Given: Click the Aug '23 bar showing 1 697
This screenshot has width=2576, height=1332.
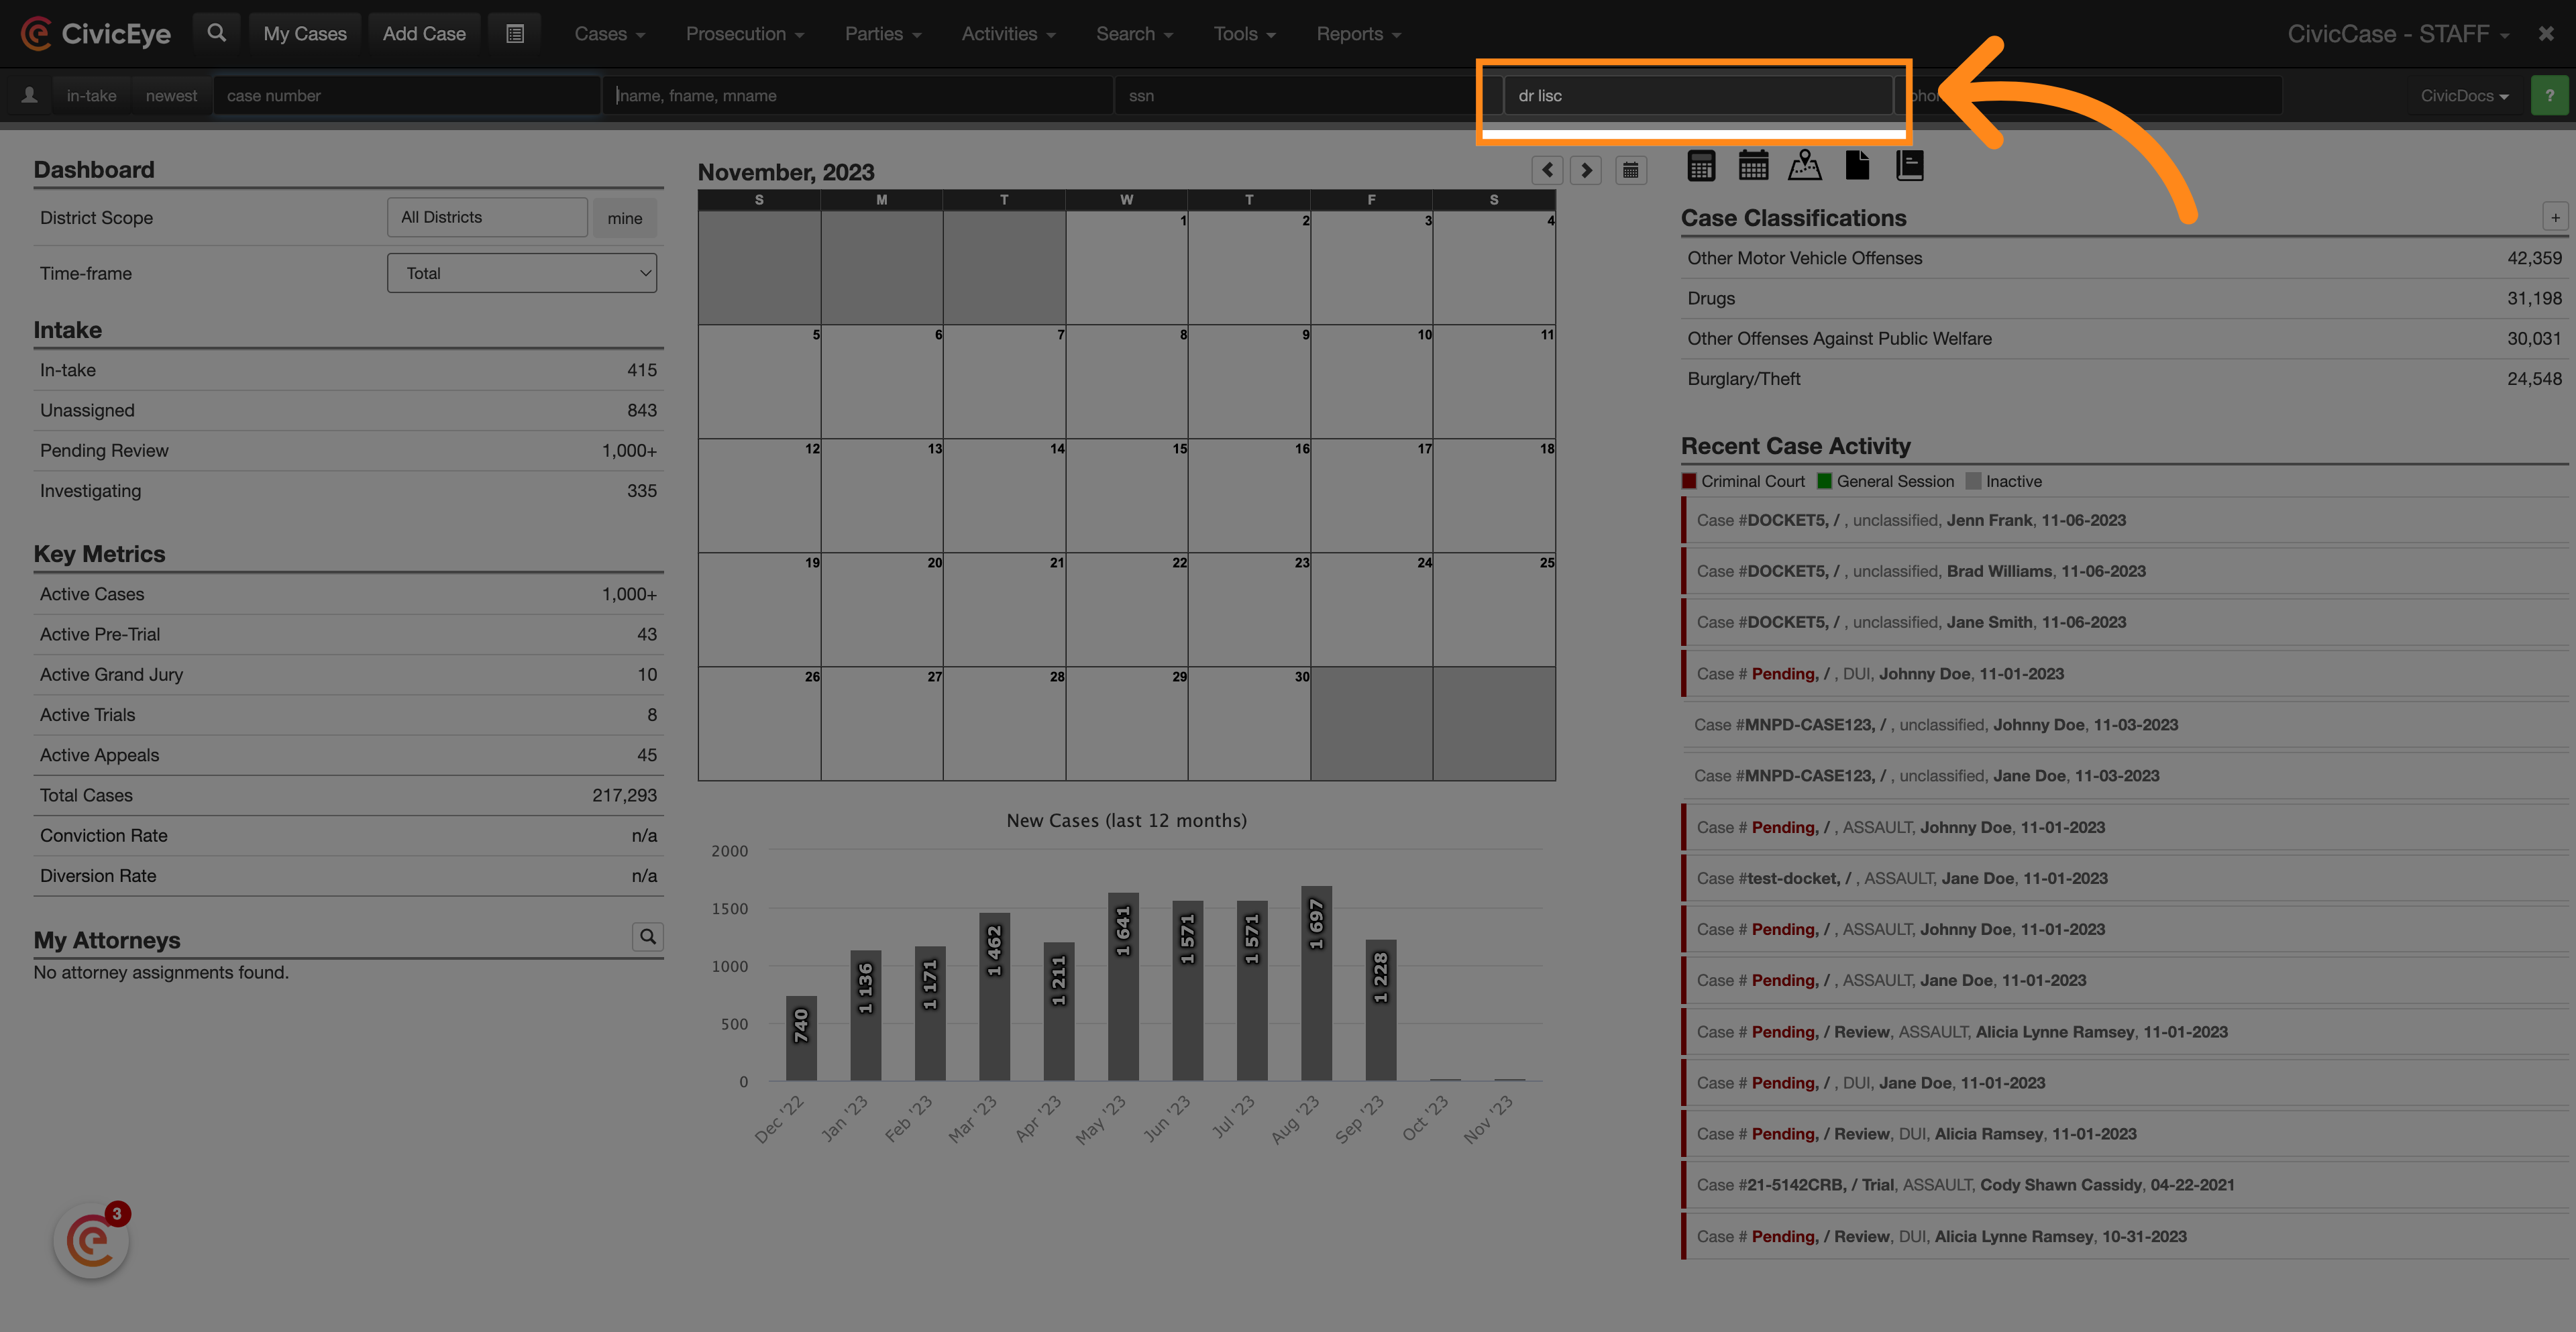Looking at the screenshot, I should pos(1316,983).
